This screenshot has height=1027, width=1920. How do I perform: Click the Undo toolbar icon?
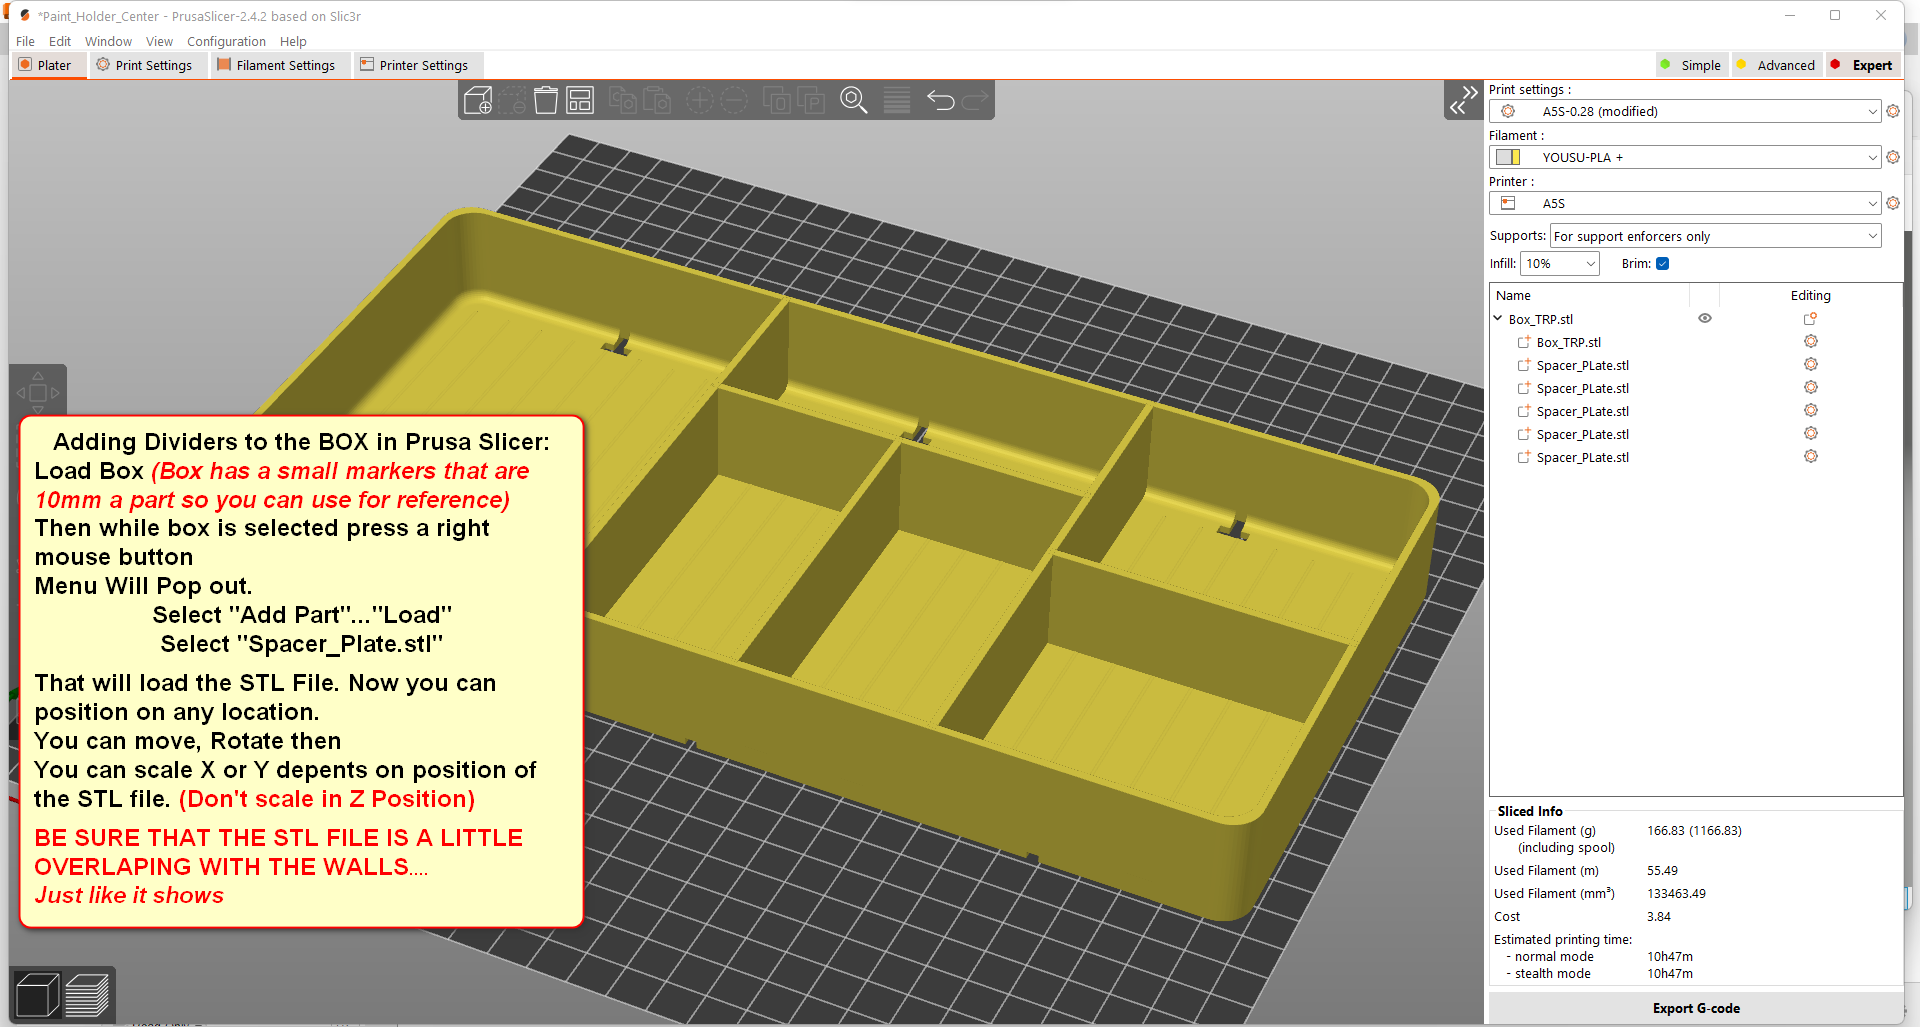point(940,100)
